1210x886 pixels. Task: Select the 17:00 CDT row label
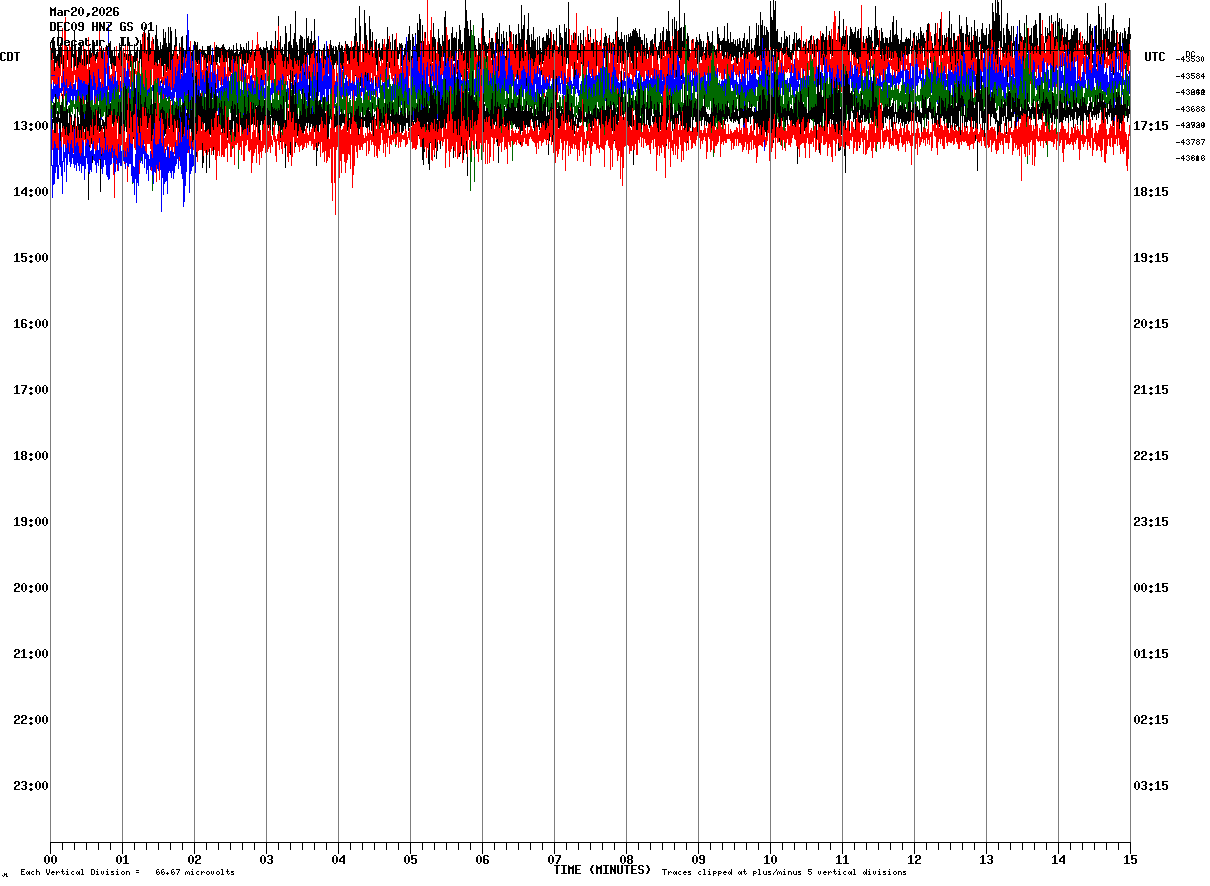tap(30, 390)
